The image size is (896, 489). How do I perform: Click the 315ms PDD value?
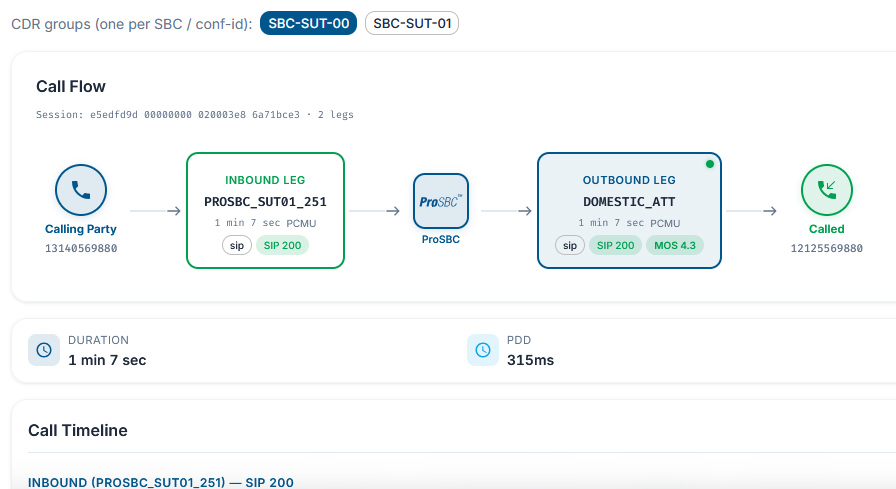(x=530, y=360)
